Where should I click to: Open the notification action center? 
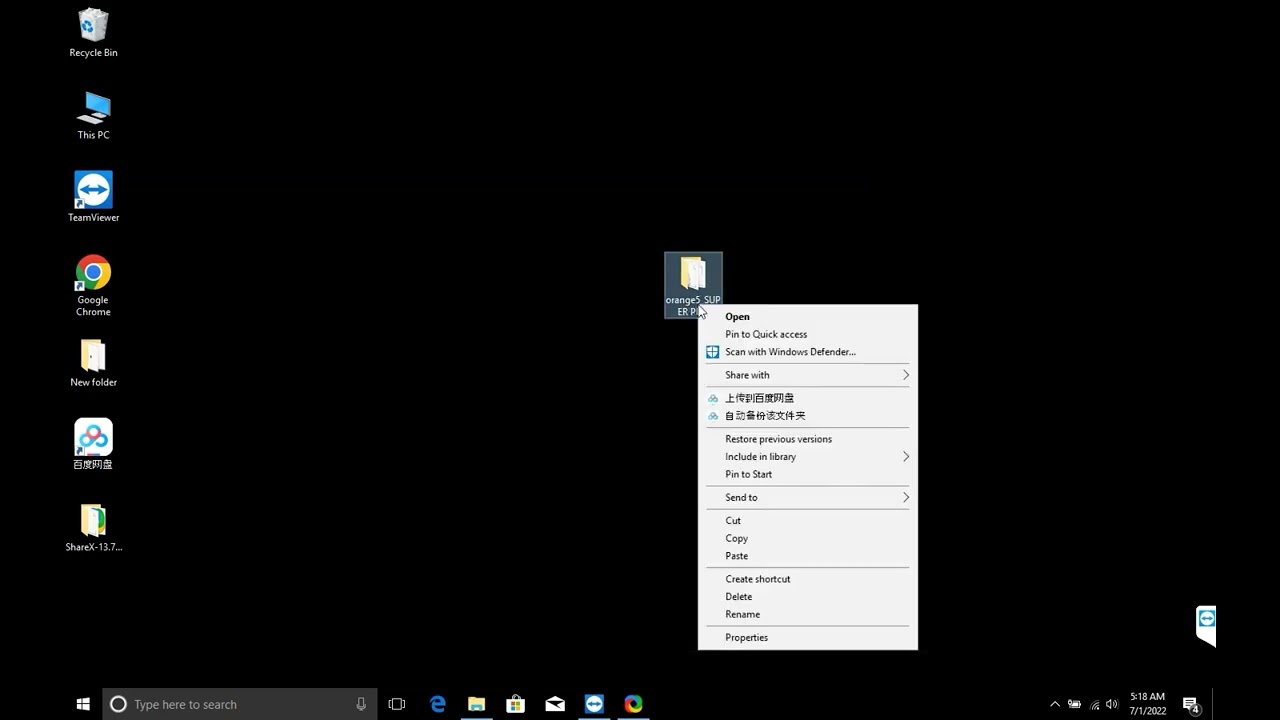[x=1190, y=704]
